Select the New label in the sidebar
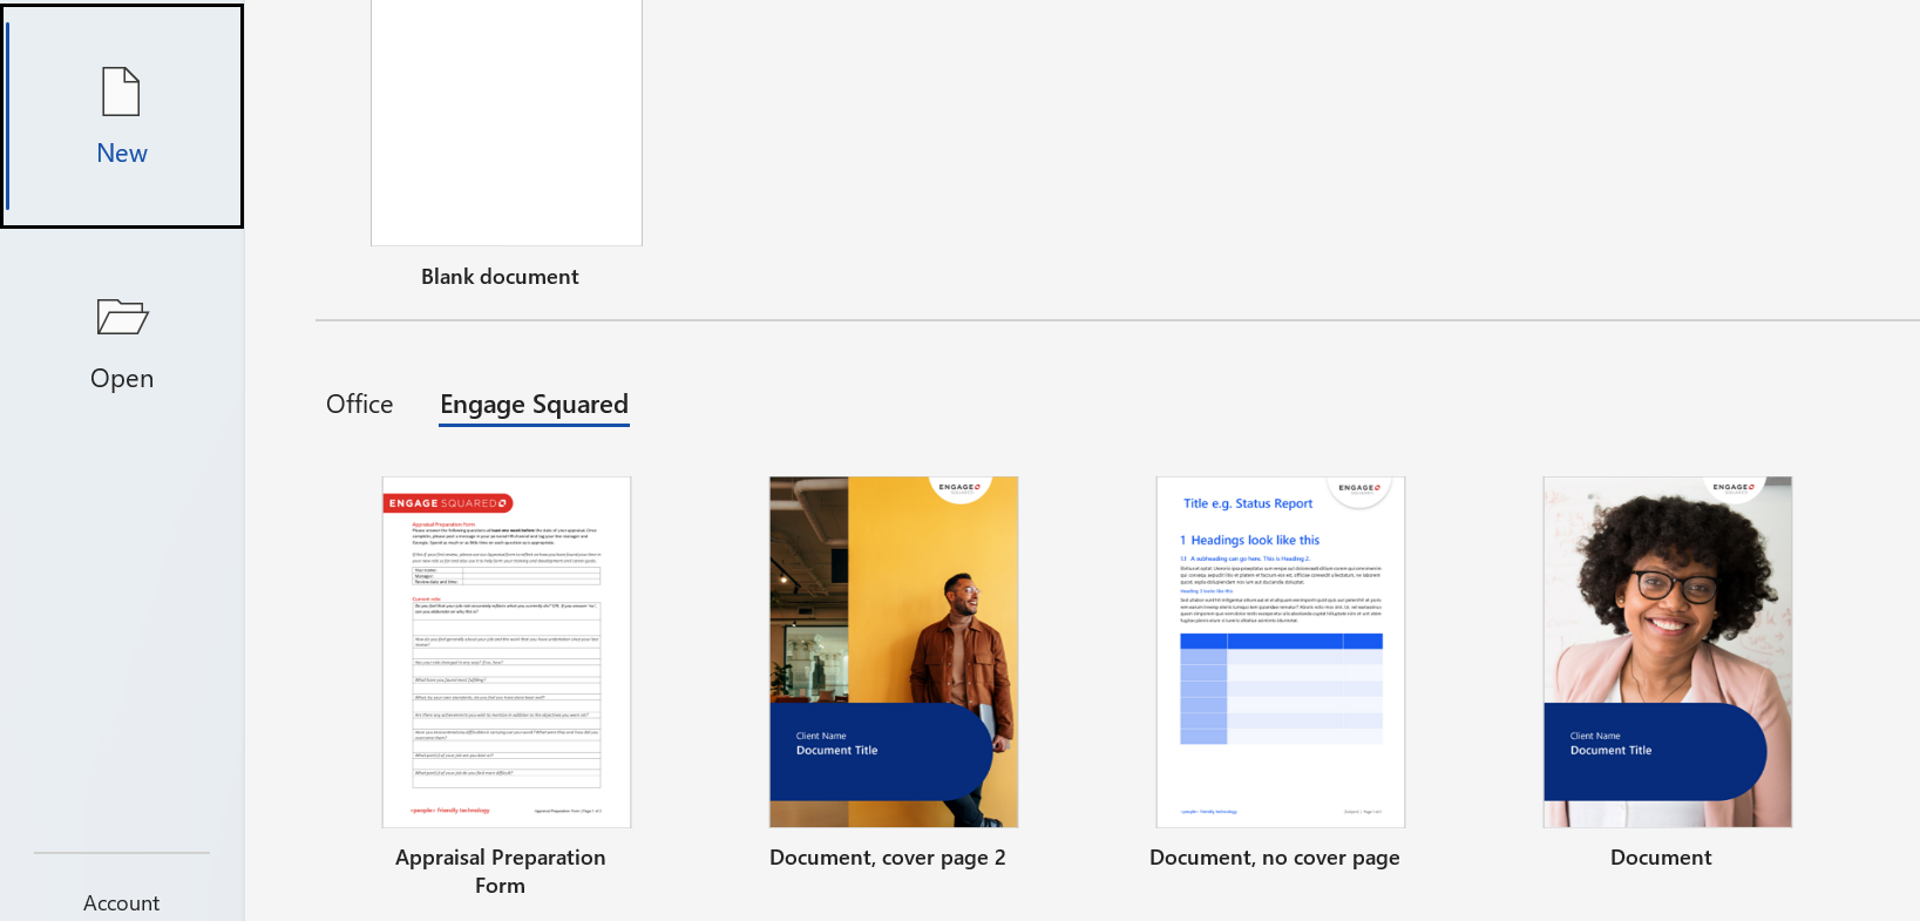Screen dimensions: 1920x921 point(122,153)
